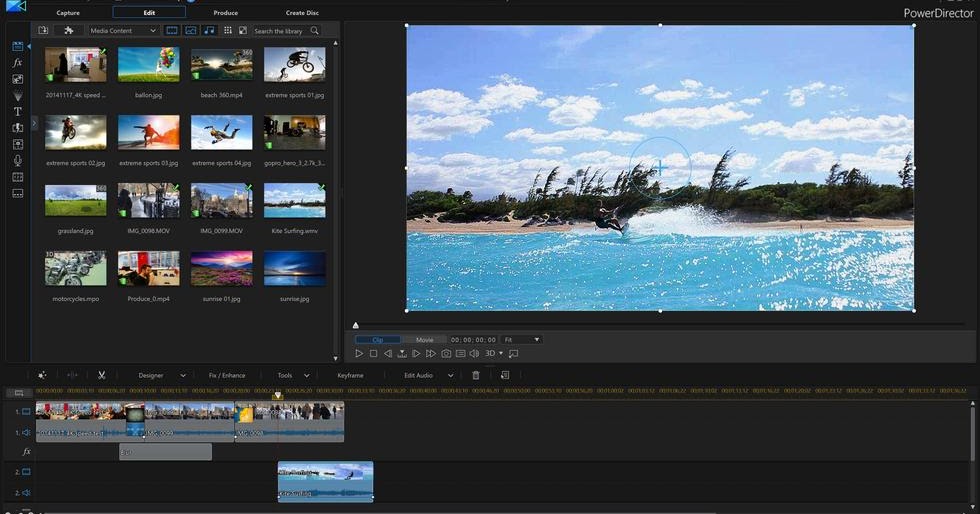Click the Import Media icon
The image size is (980, 514).
[43, 30]
